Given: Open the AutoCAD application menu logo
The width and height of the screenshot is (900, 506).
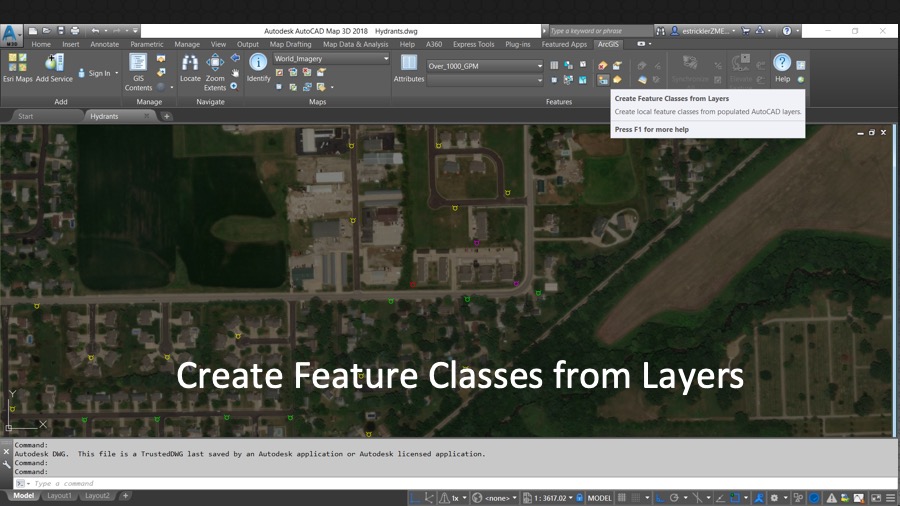Looking at the screenshot, I should 11,35.
